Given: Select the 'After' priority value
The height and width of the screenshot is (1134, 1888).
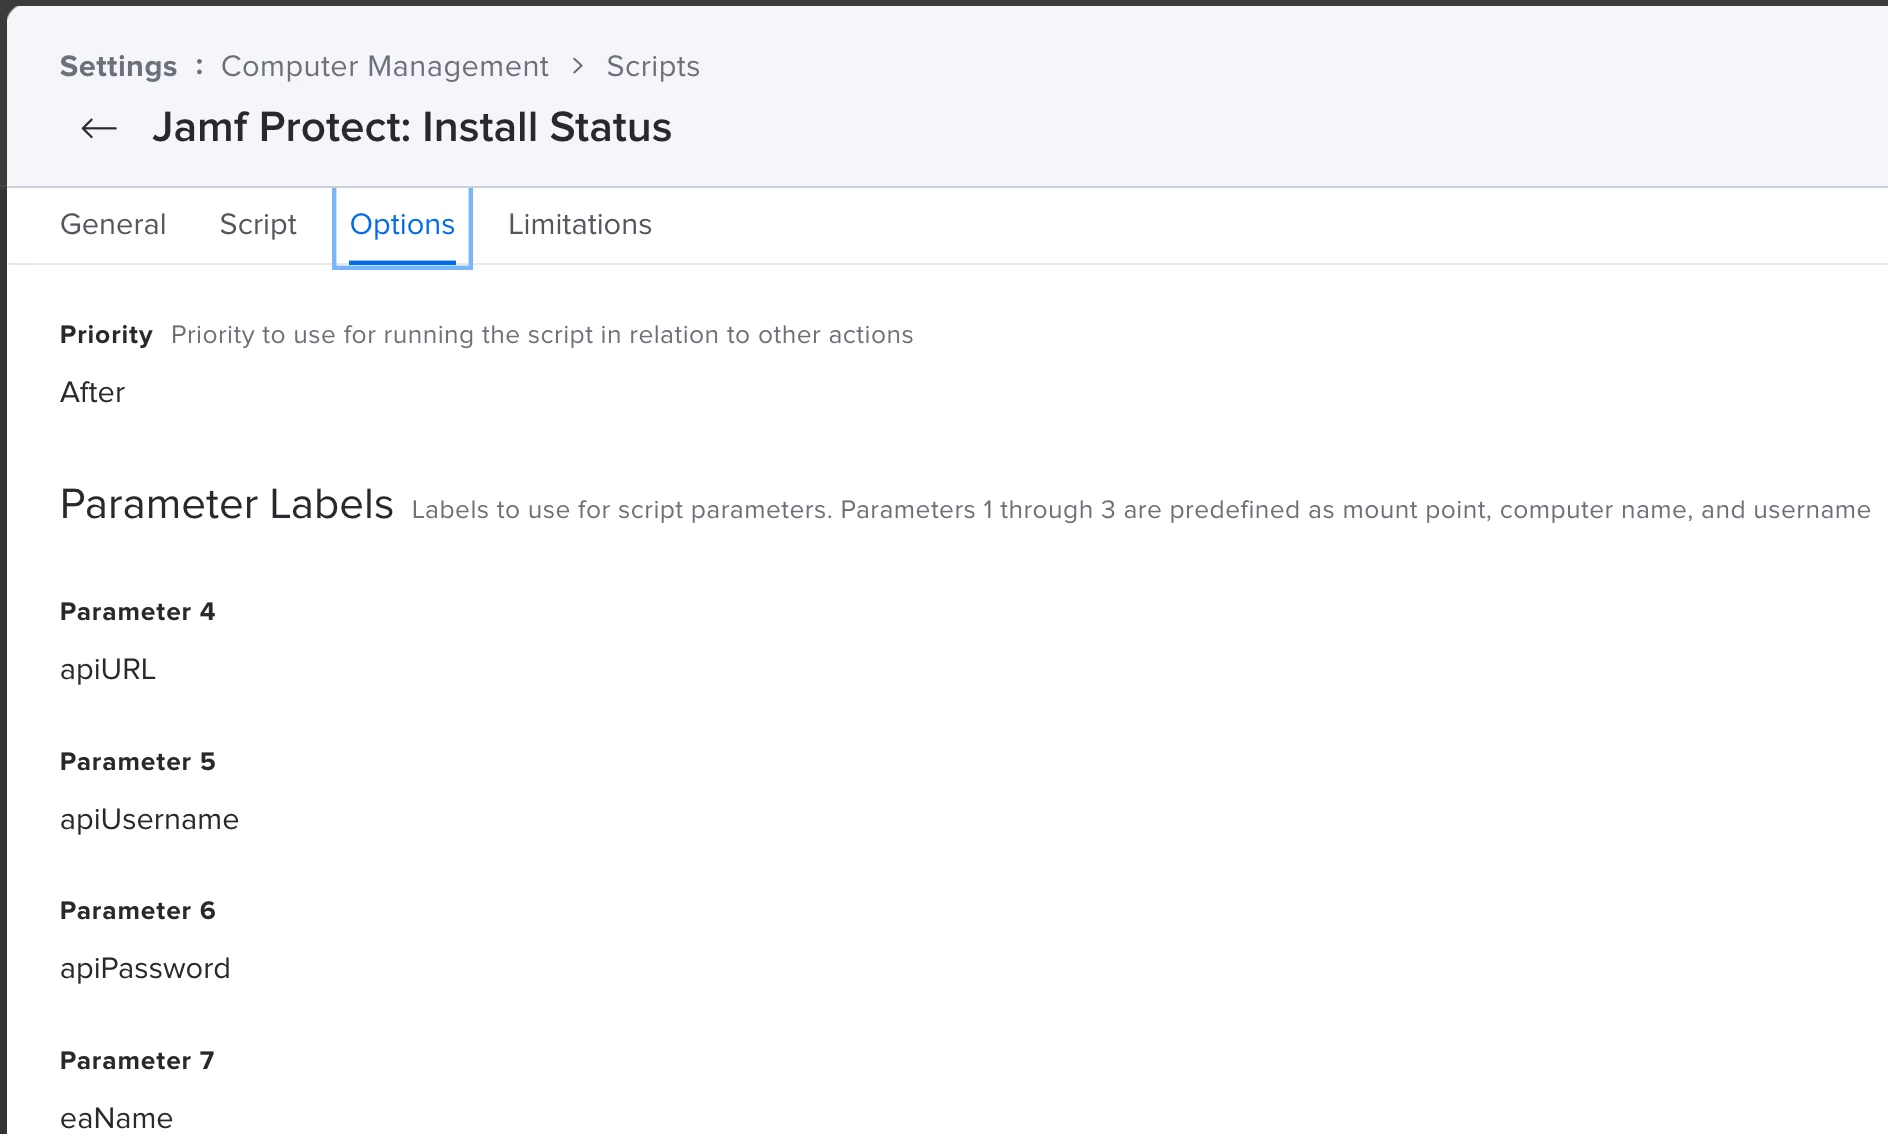Looking at the screenshot, I should [92, 392].
